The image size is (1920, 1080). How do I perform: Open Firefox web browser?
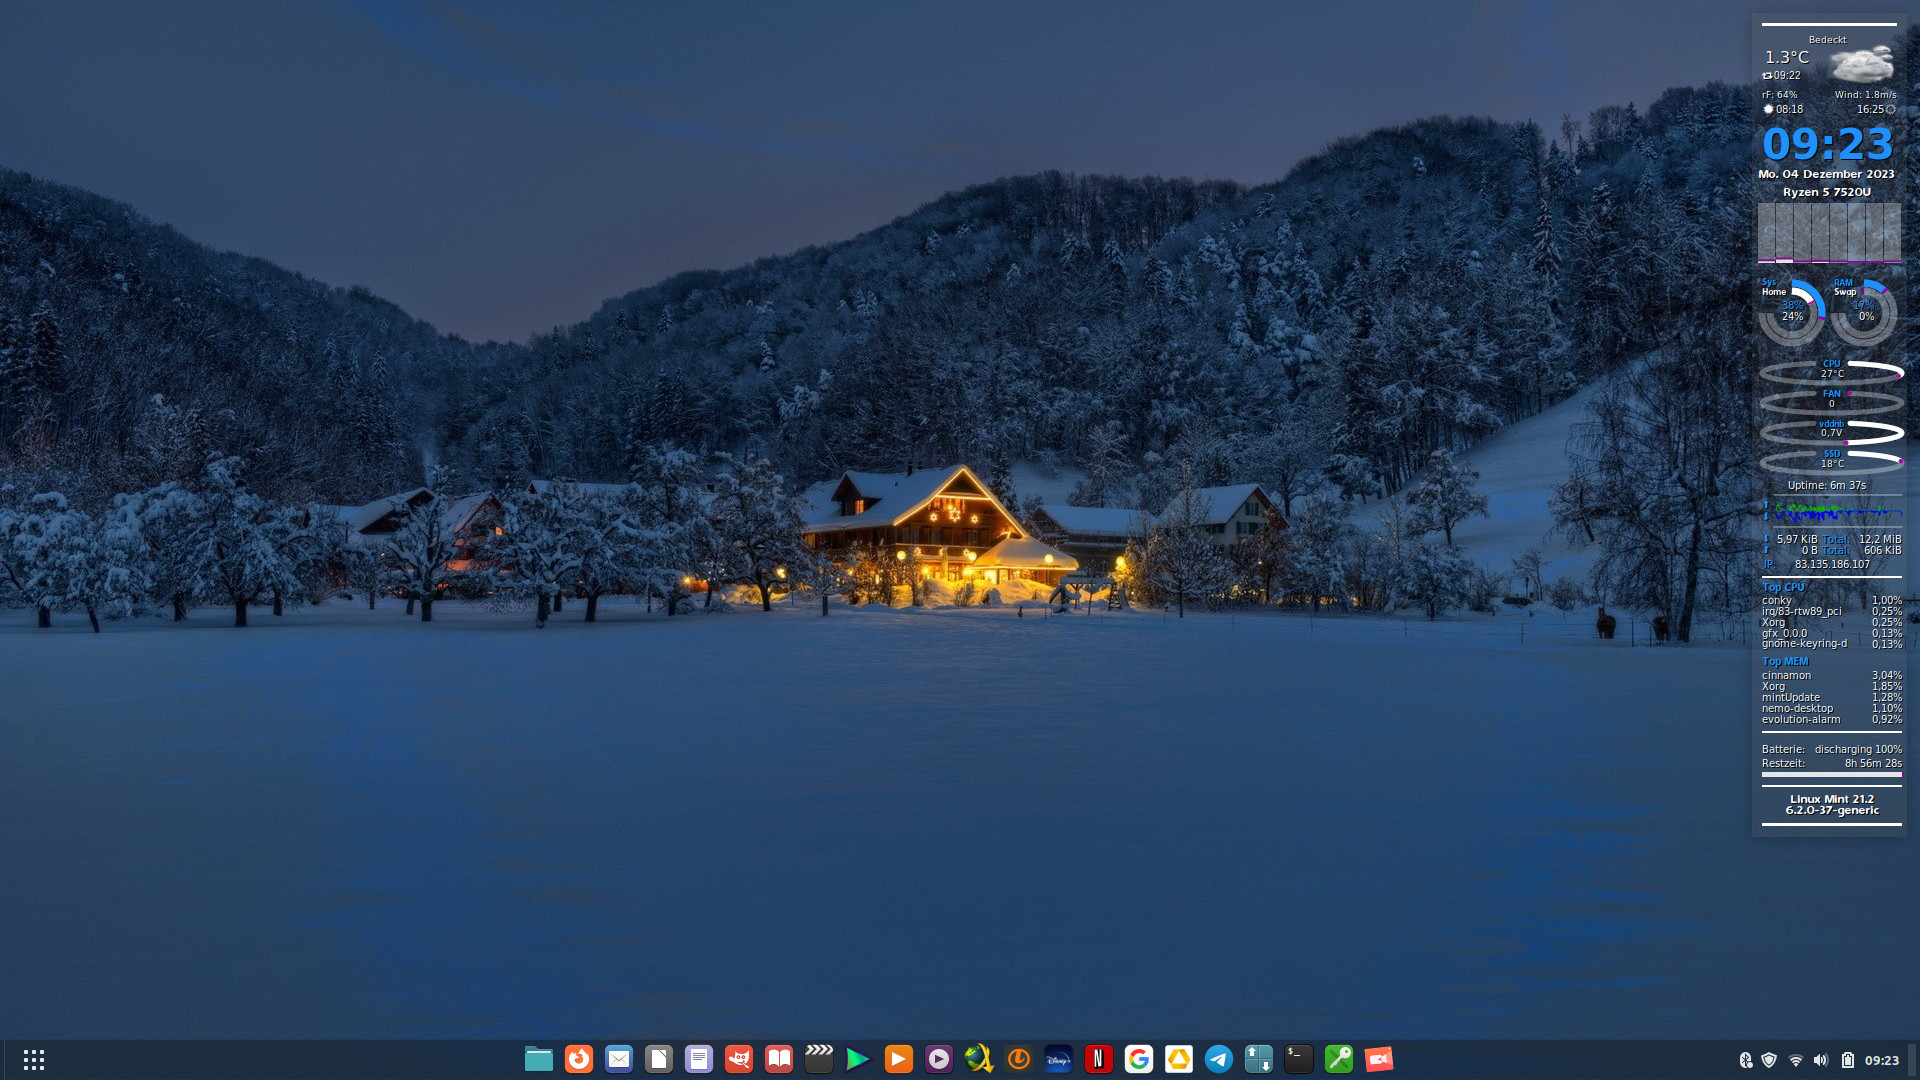click(579, 1059)
